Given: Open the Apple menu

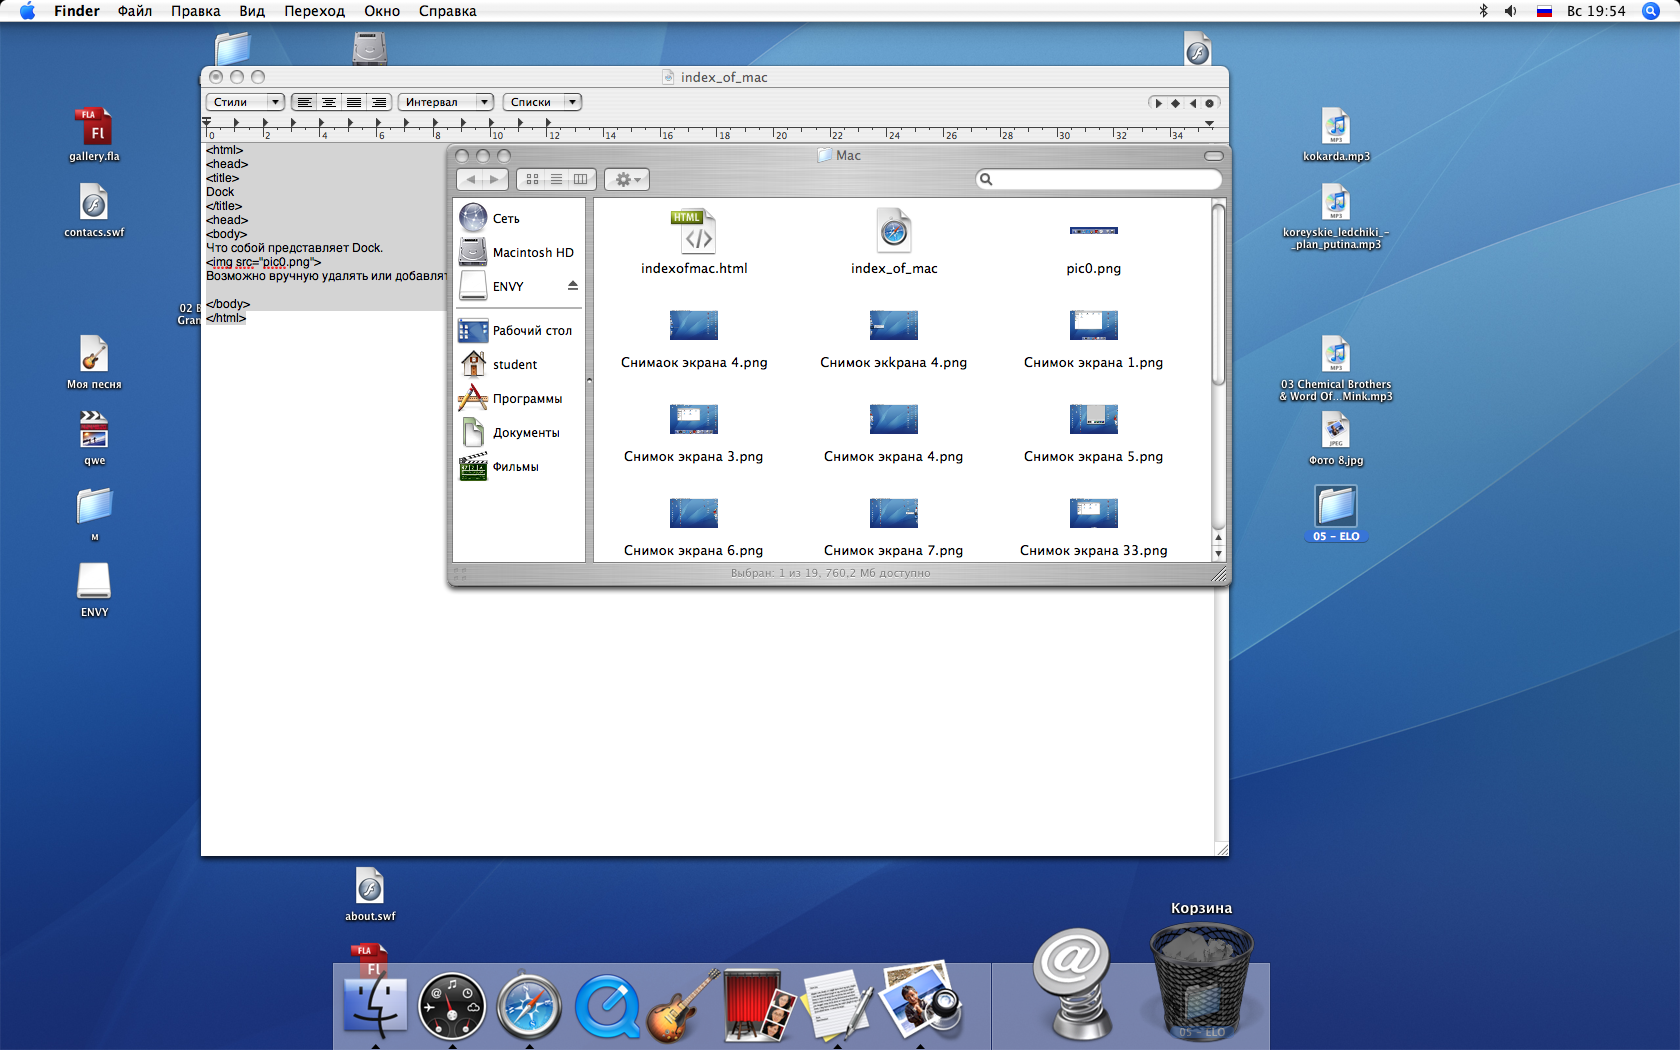Looking at the screenshot, I should pos(27,11).
